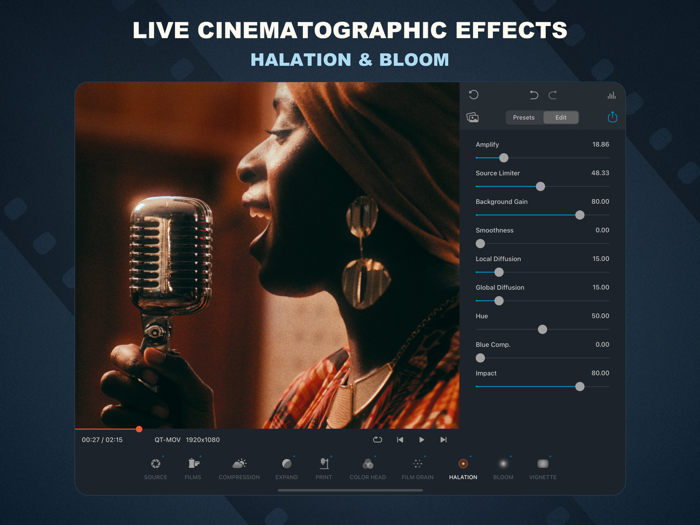Open the Vignette module
The height and width of the screenshot is (525, 700).
pos(542,468)
